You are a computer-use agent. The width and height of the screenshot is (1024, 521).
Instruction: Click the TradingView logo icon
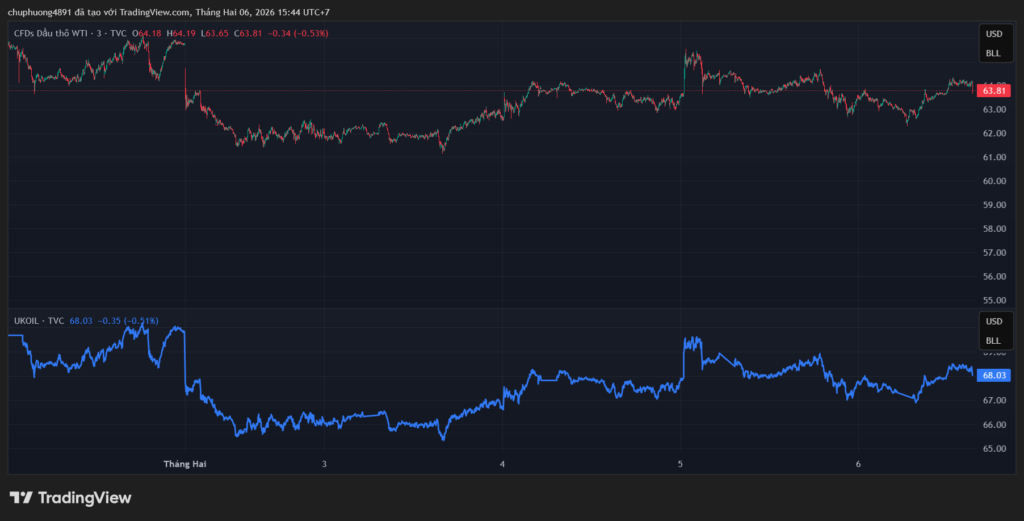19,498
